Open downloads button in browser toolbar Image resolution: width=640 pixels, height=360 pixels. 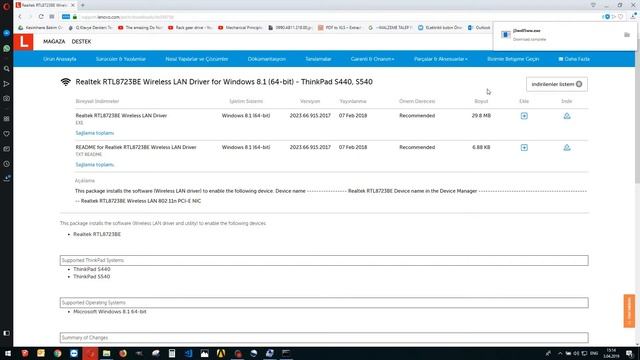point(633,16)
